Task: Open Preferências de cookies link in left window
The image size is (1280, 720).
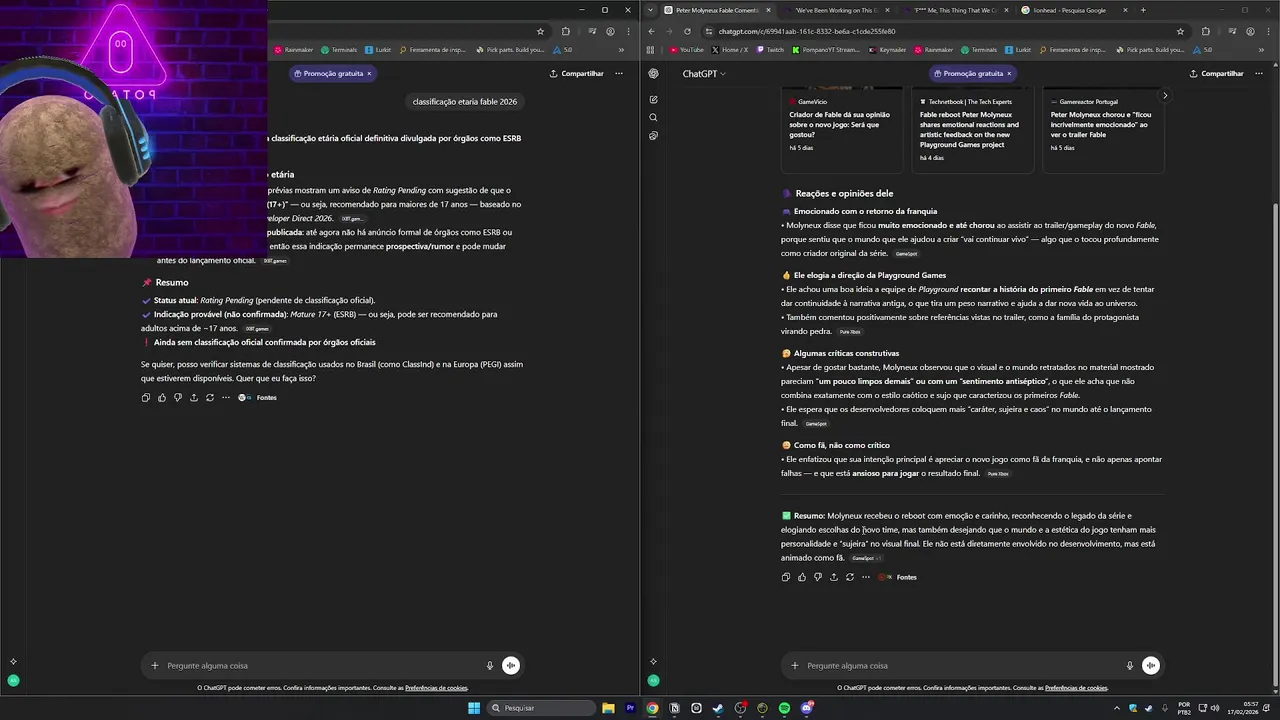Action: click(x=436, y=688)
